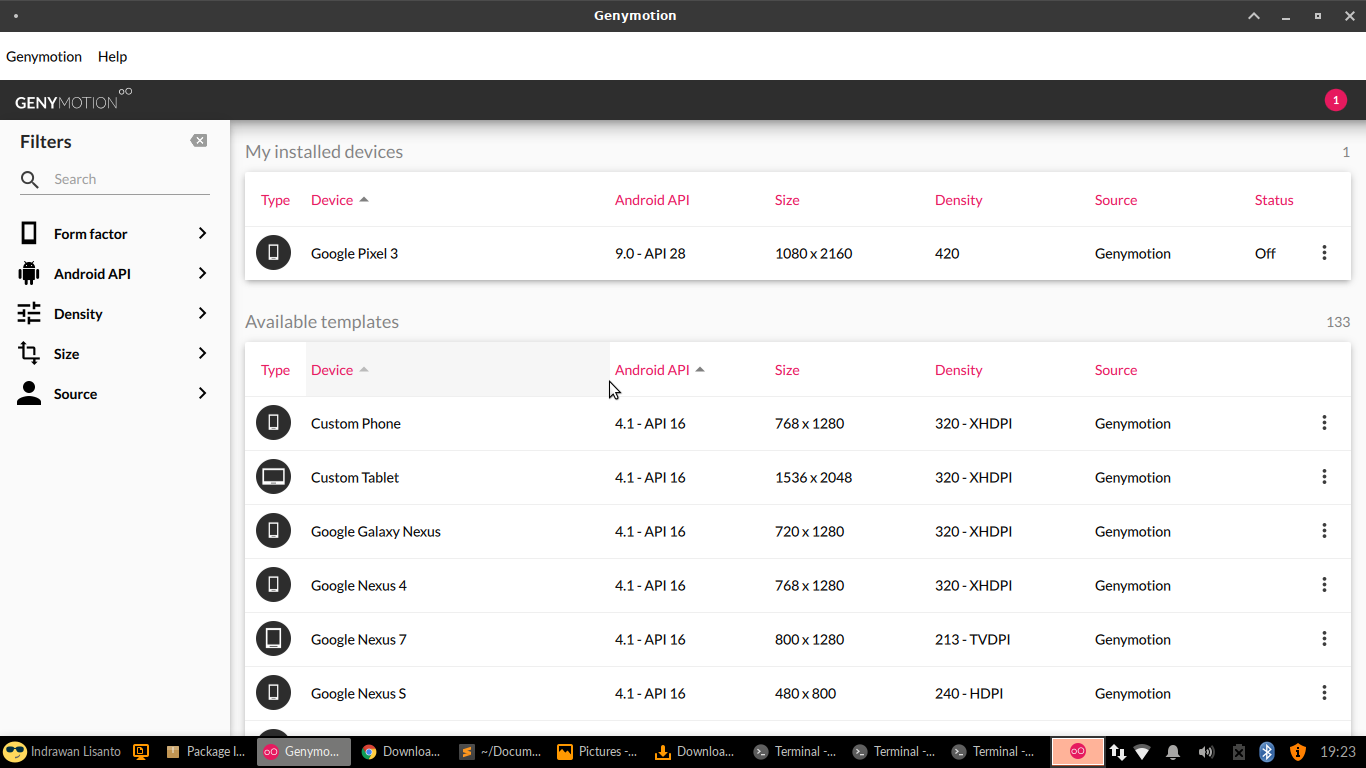Click the Google Nexus 4 type icon

click(x=273, y=585)
